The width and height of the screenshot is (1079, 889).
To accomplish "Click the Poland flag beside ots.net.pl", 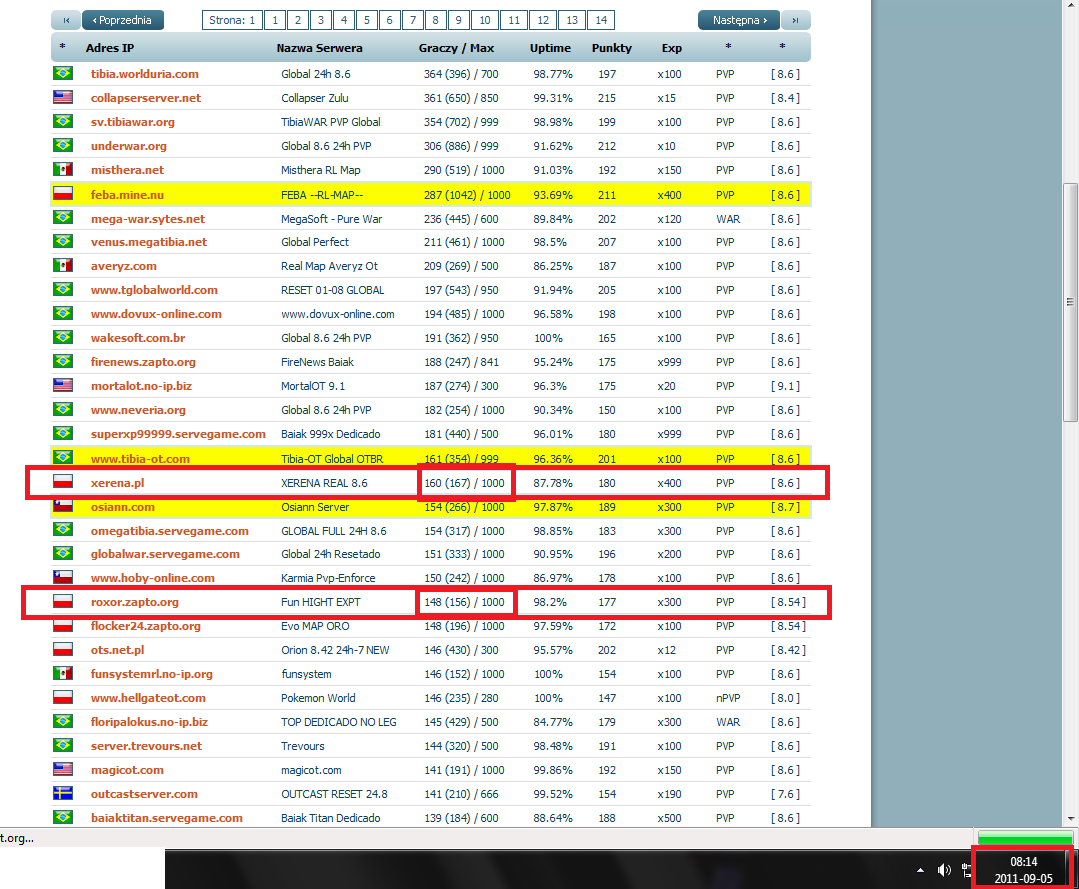I will [63, 650].
